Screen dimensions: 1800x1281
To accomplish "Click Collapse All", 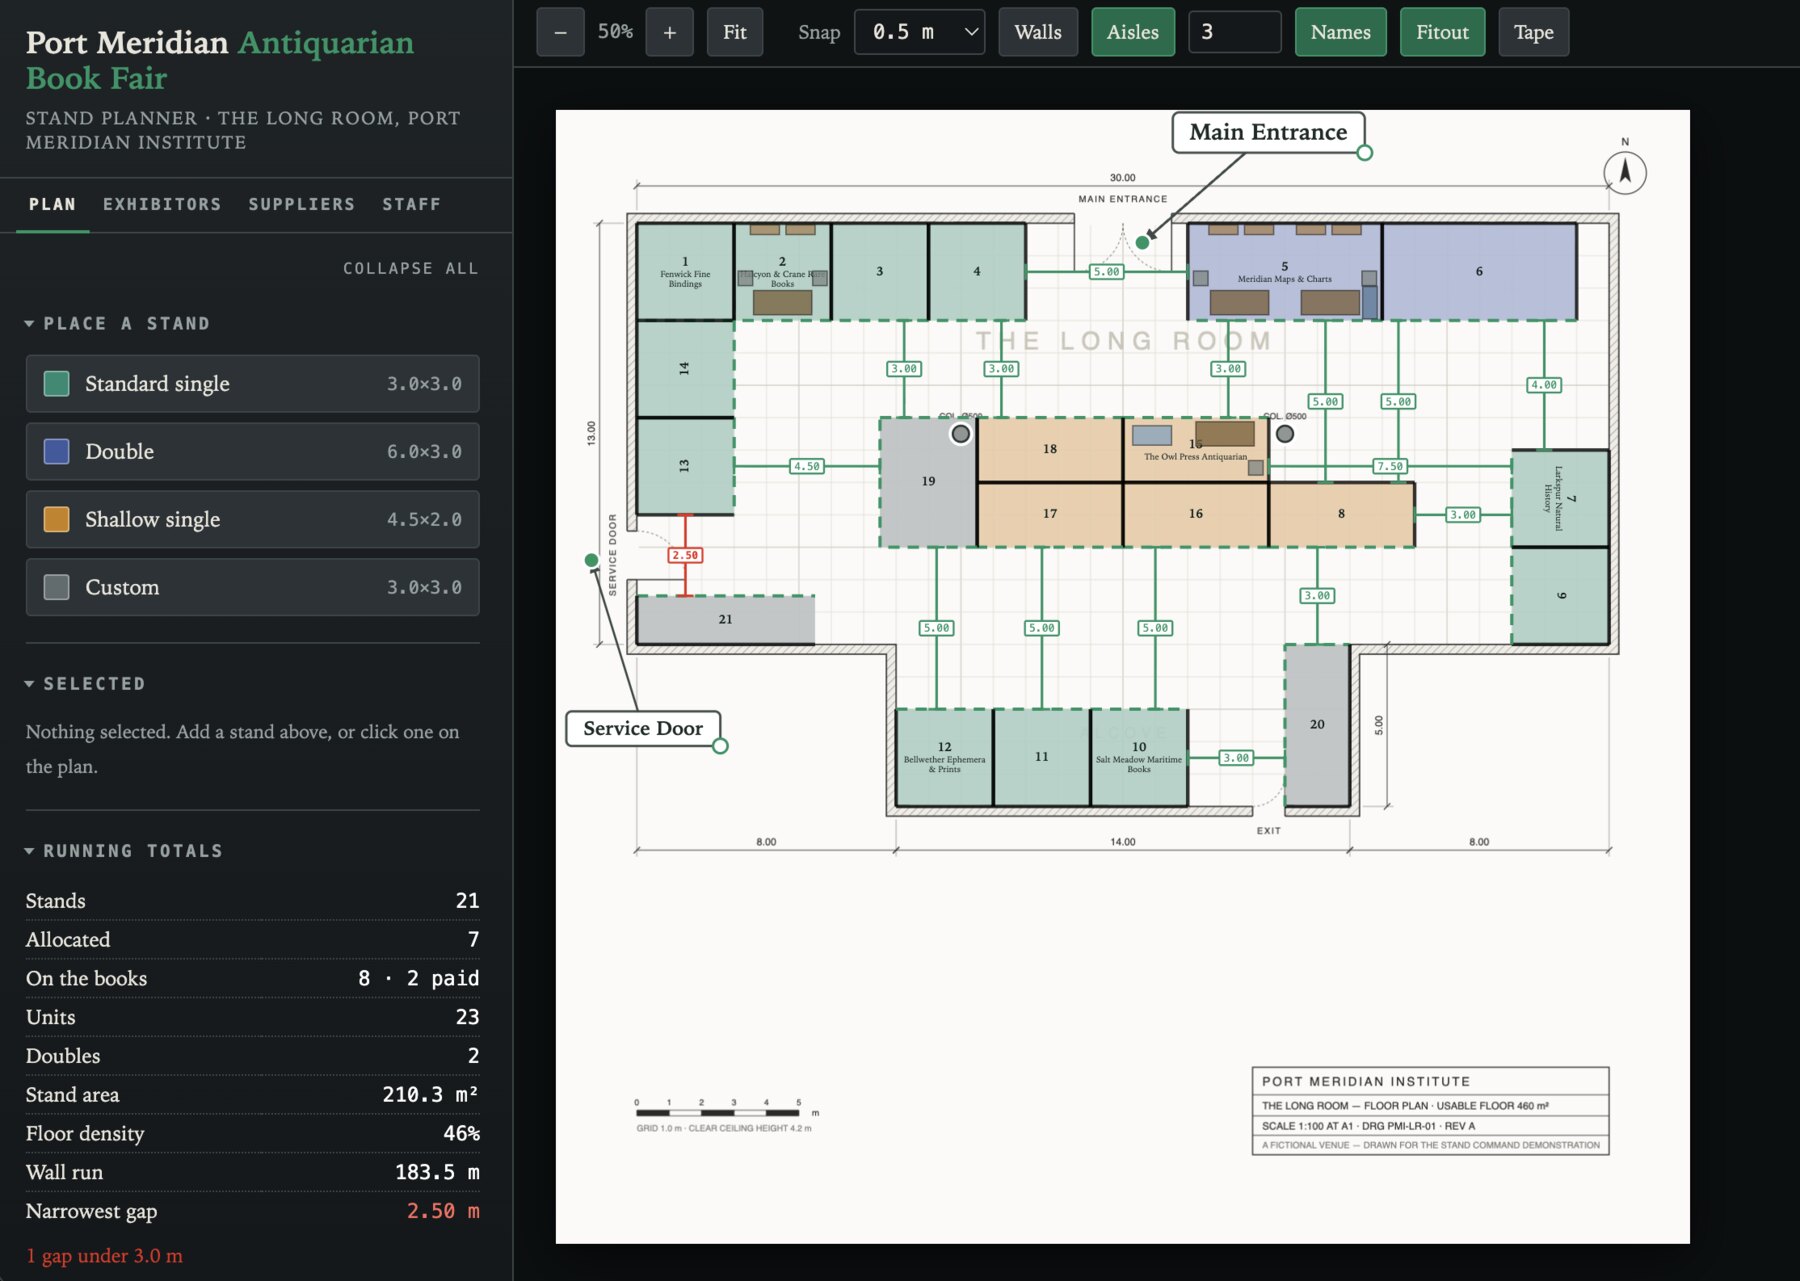I will [x=410, y=268].
